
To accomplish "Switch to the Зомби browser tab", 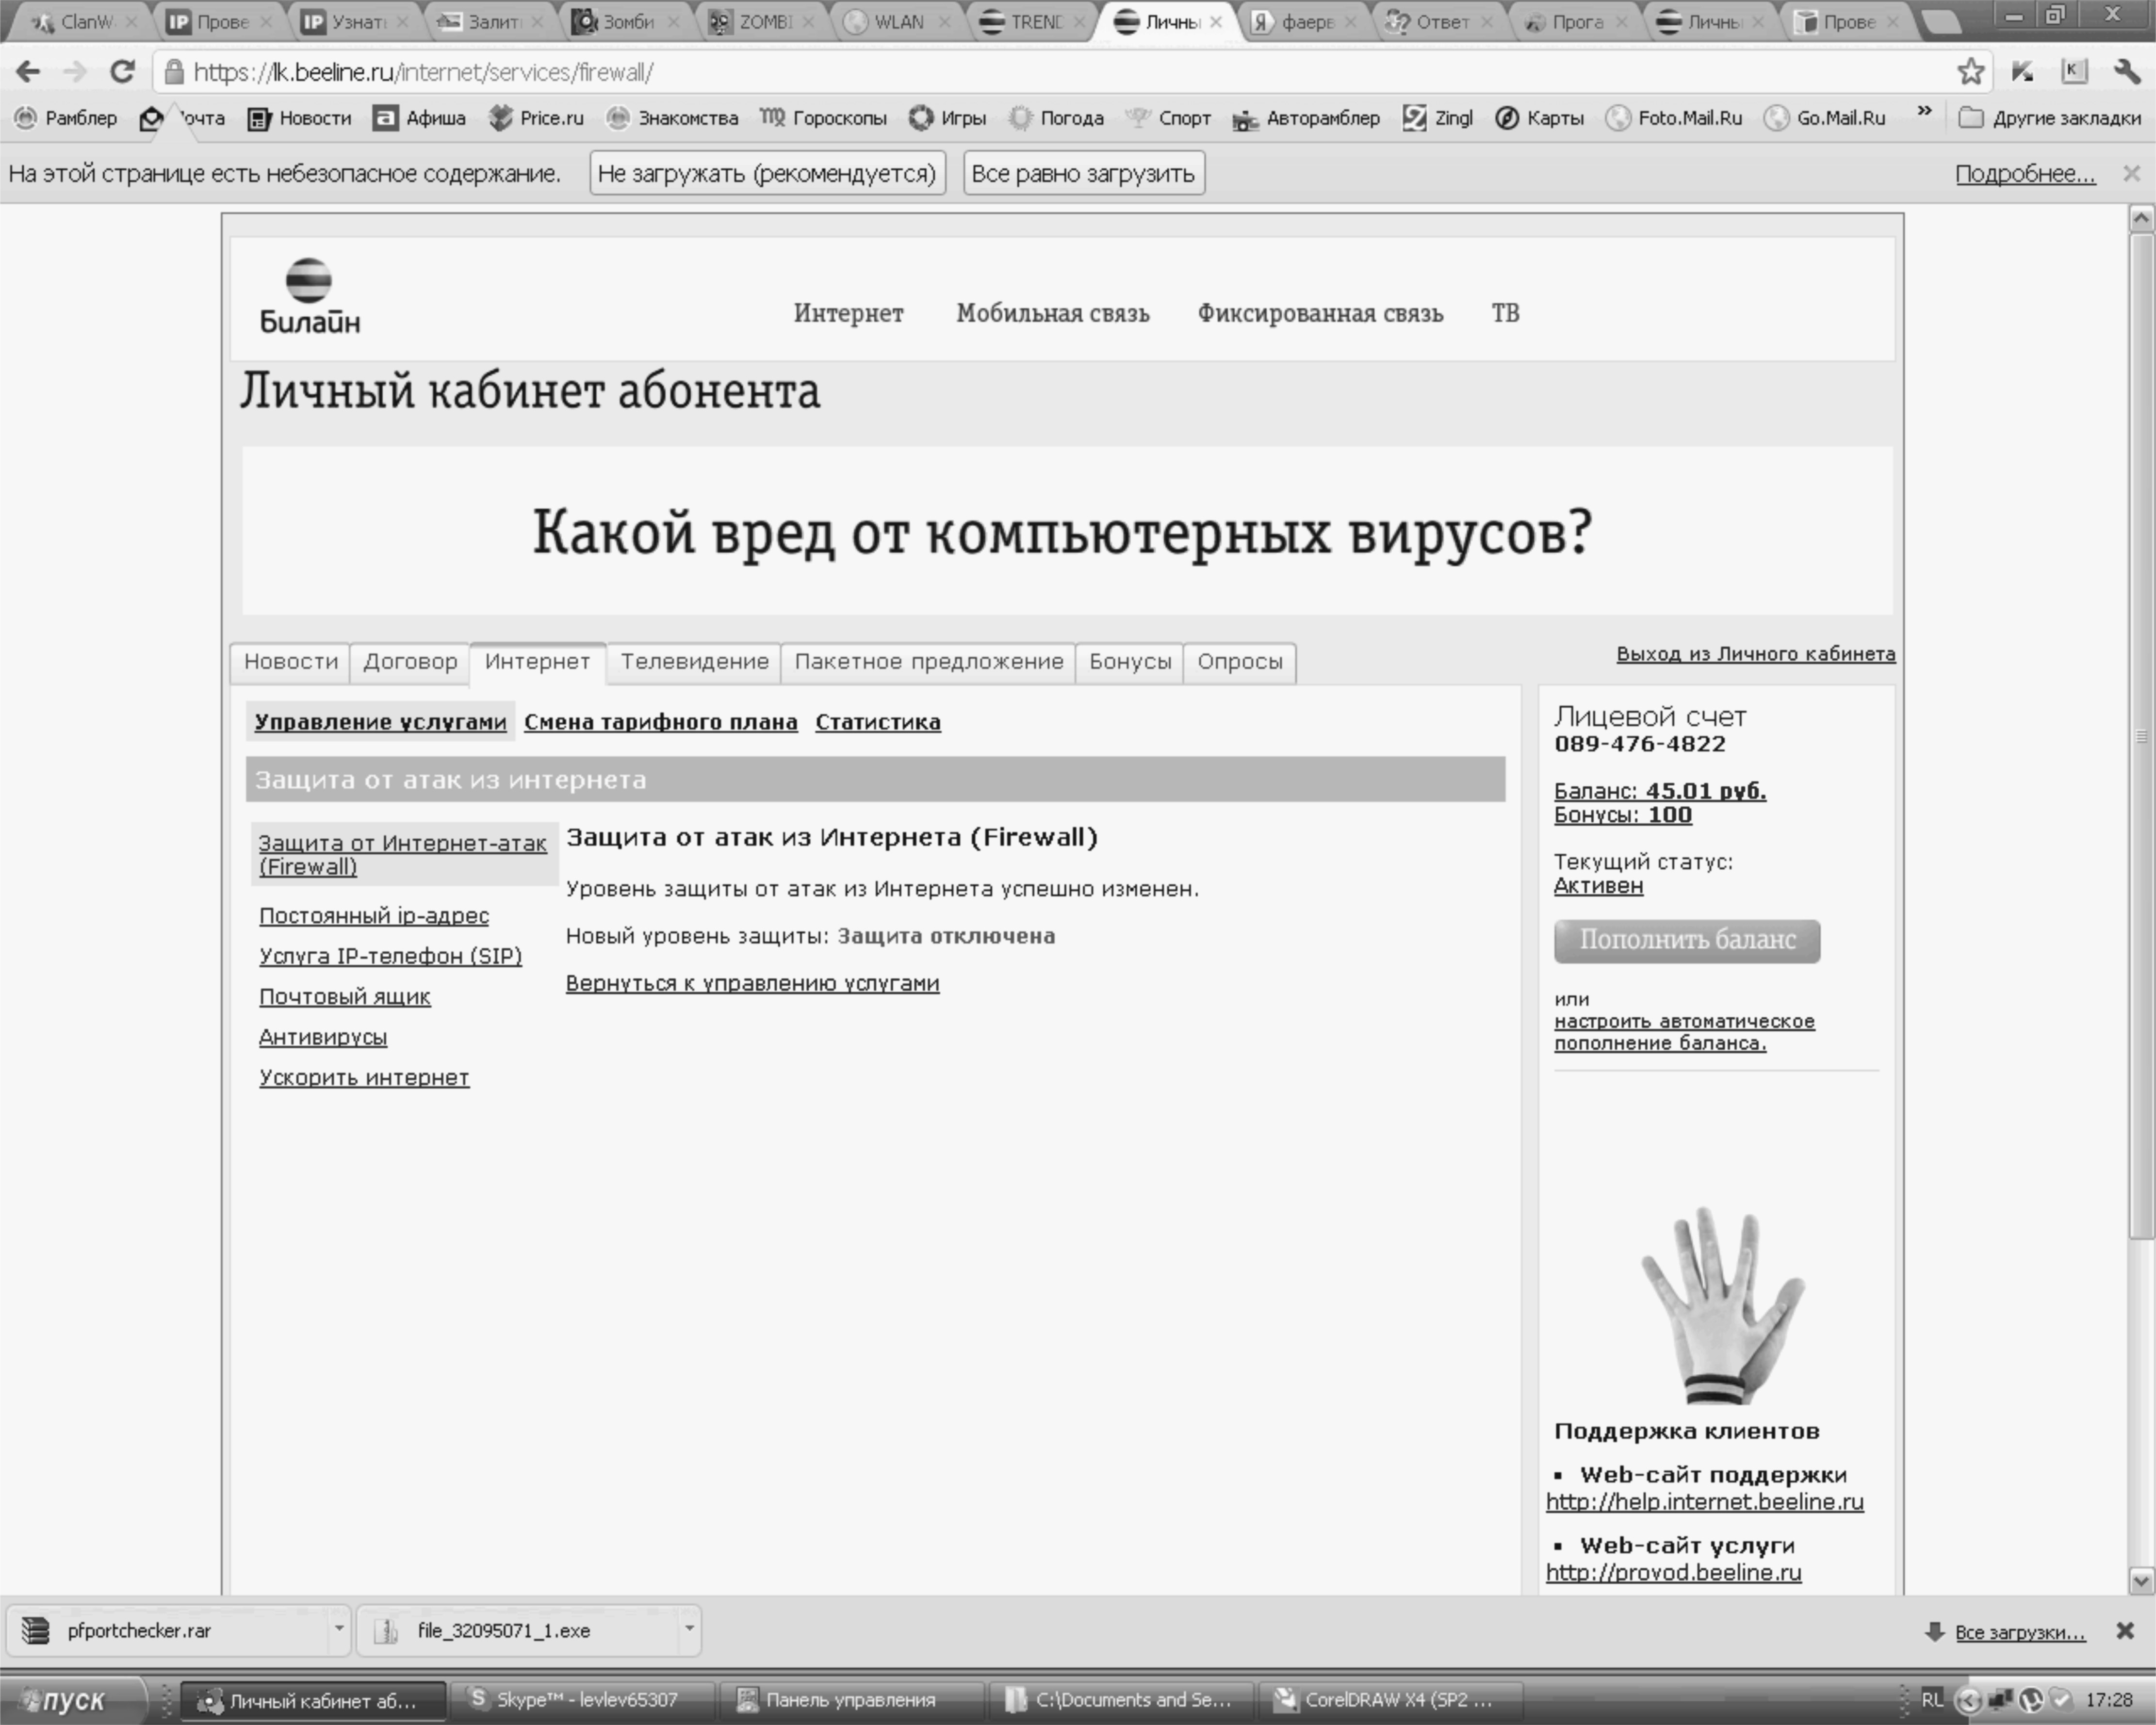I will click(x=625, y=22).
